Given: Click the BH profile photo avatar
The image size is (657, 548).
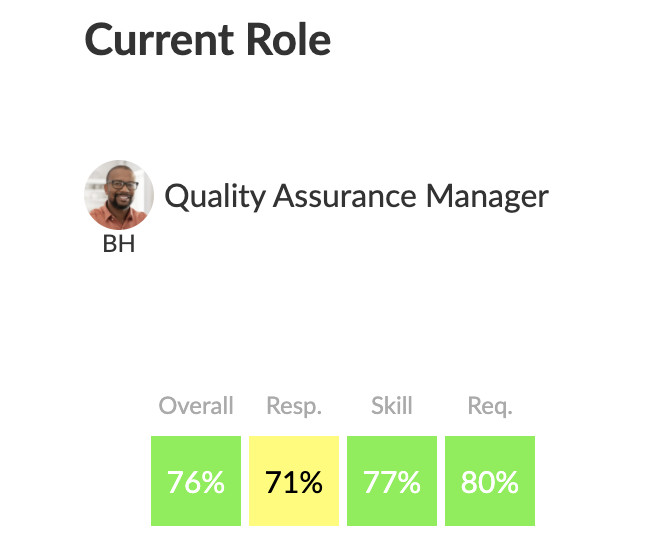Looking at the screenshot, I should tap(119, 195).
